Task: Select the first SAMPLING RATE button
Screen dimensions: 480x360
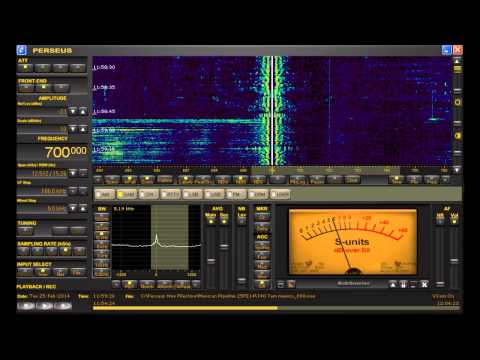Action: [x=24, y=251]
